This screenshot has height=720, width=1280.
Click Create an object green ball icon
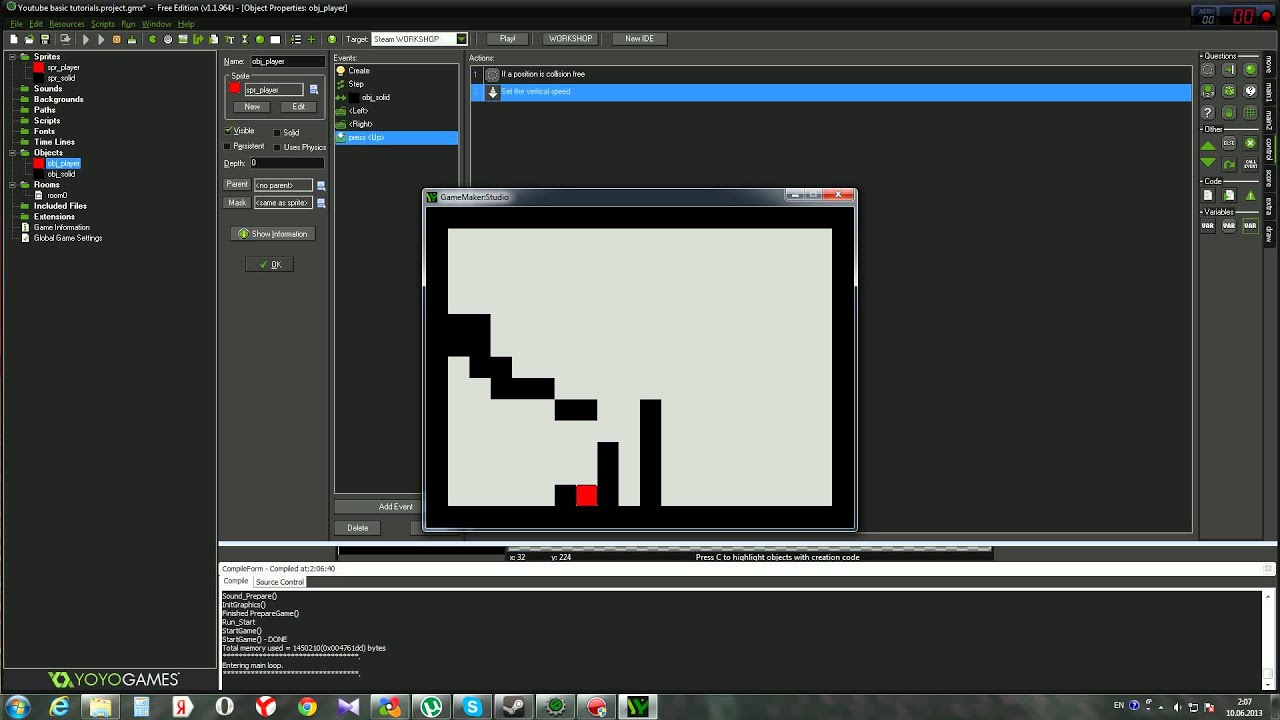tap(260, 39)
